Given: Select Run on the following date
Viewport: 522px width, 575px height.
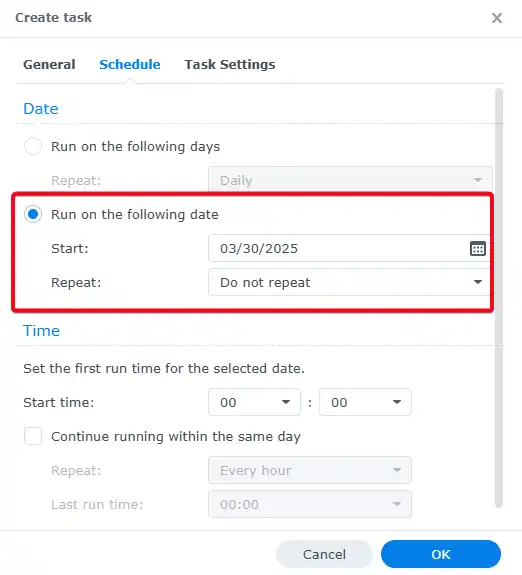Looking at the screenshot, I should coord(33,214).
